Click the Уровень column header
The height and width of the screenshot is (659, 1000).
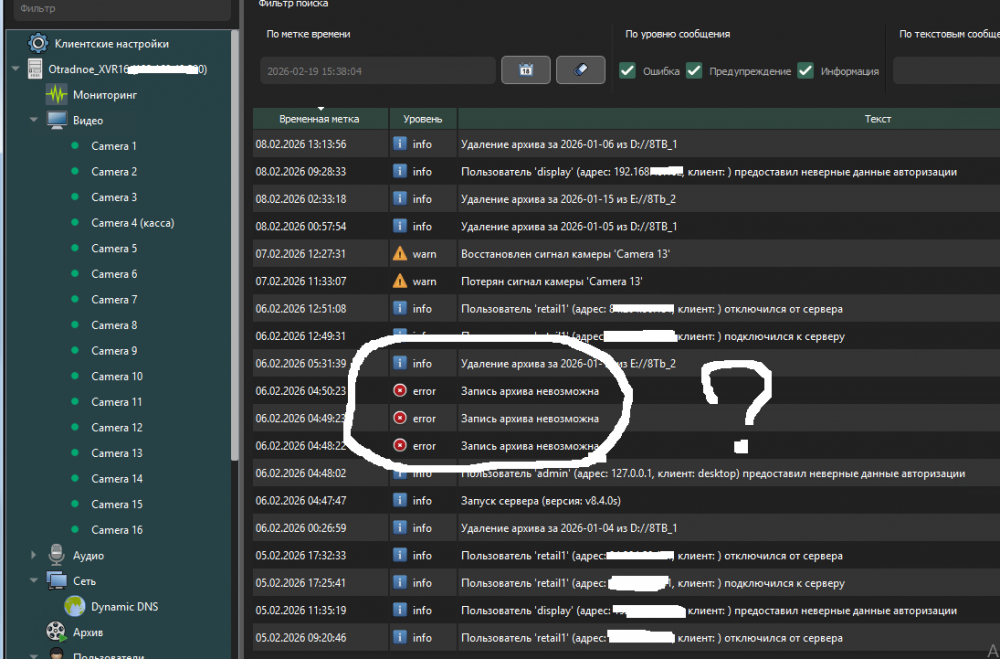click(x=422, y=119)
